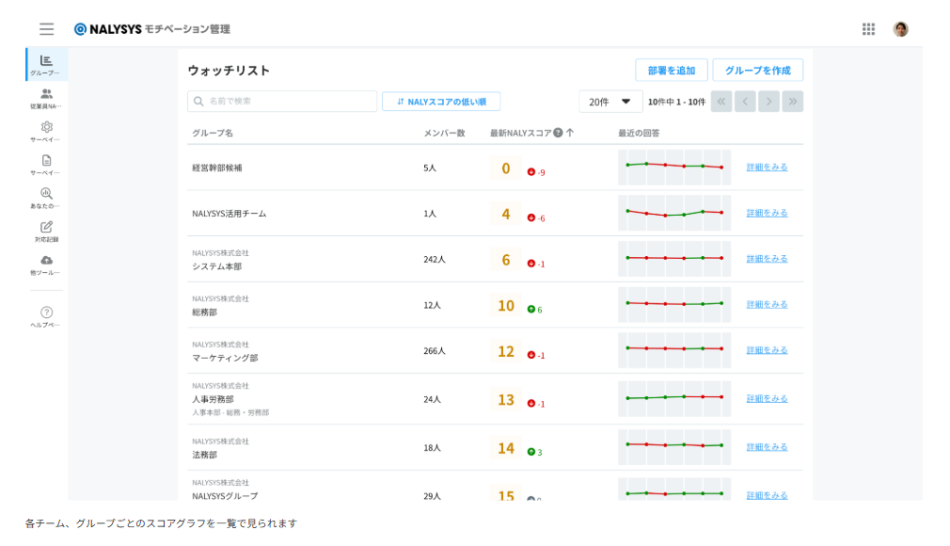
Task: Click the 266人 member count
Action: pyautogui.click(x=434, y=351)
